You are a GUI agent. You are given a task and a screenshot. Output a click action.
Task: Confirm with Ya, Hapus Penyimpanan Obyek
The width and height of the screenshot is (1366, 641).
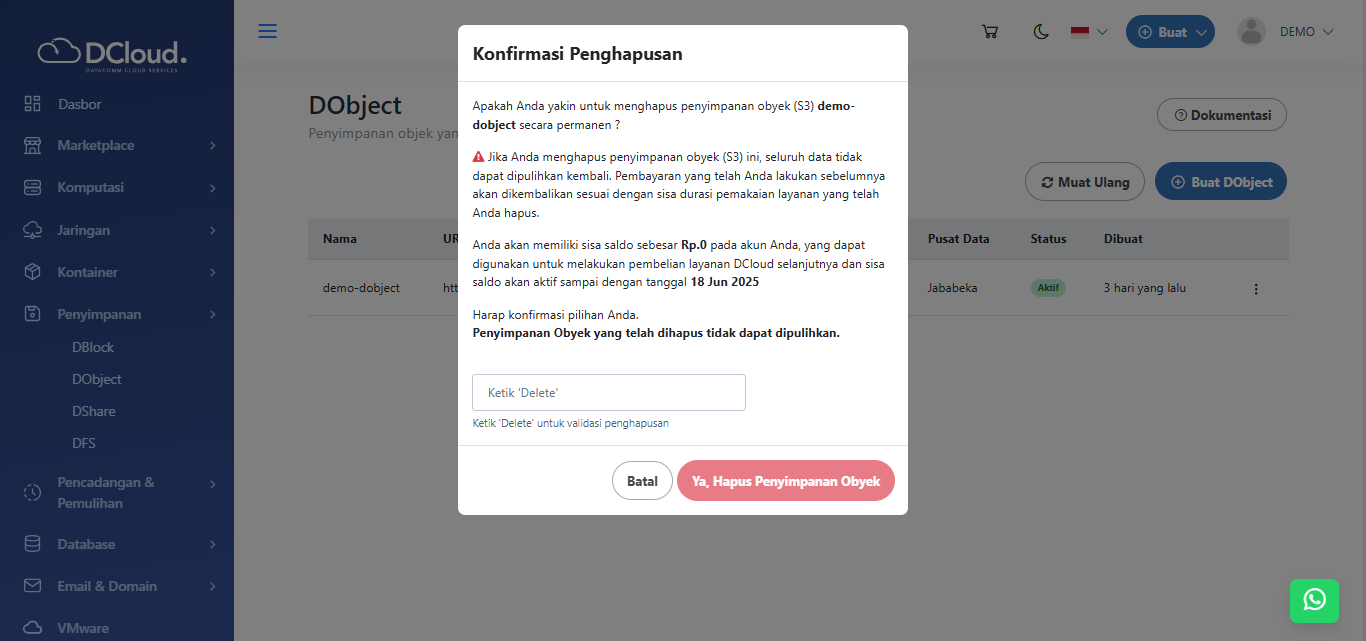click(x=785, y=481)
